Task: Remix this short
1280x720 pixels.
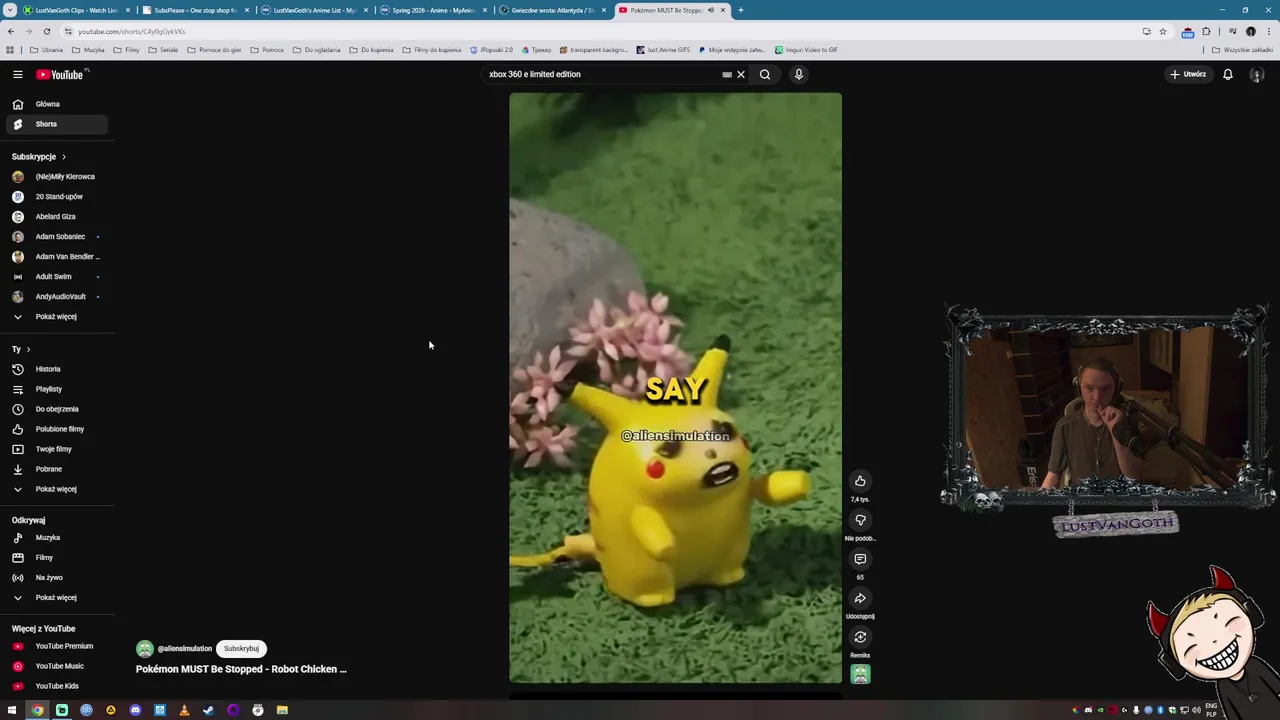Action: [x=860, y=637]
